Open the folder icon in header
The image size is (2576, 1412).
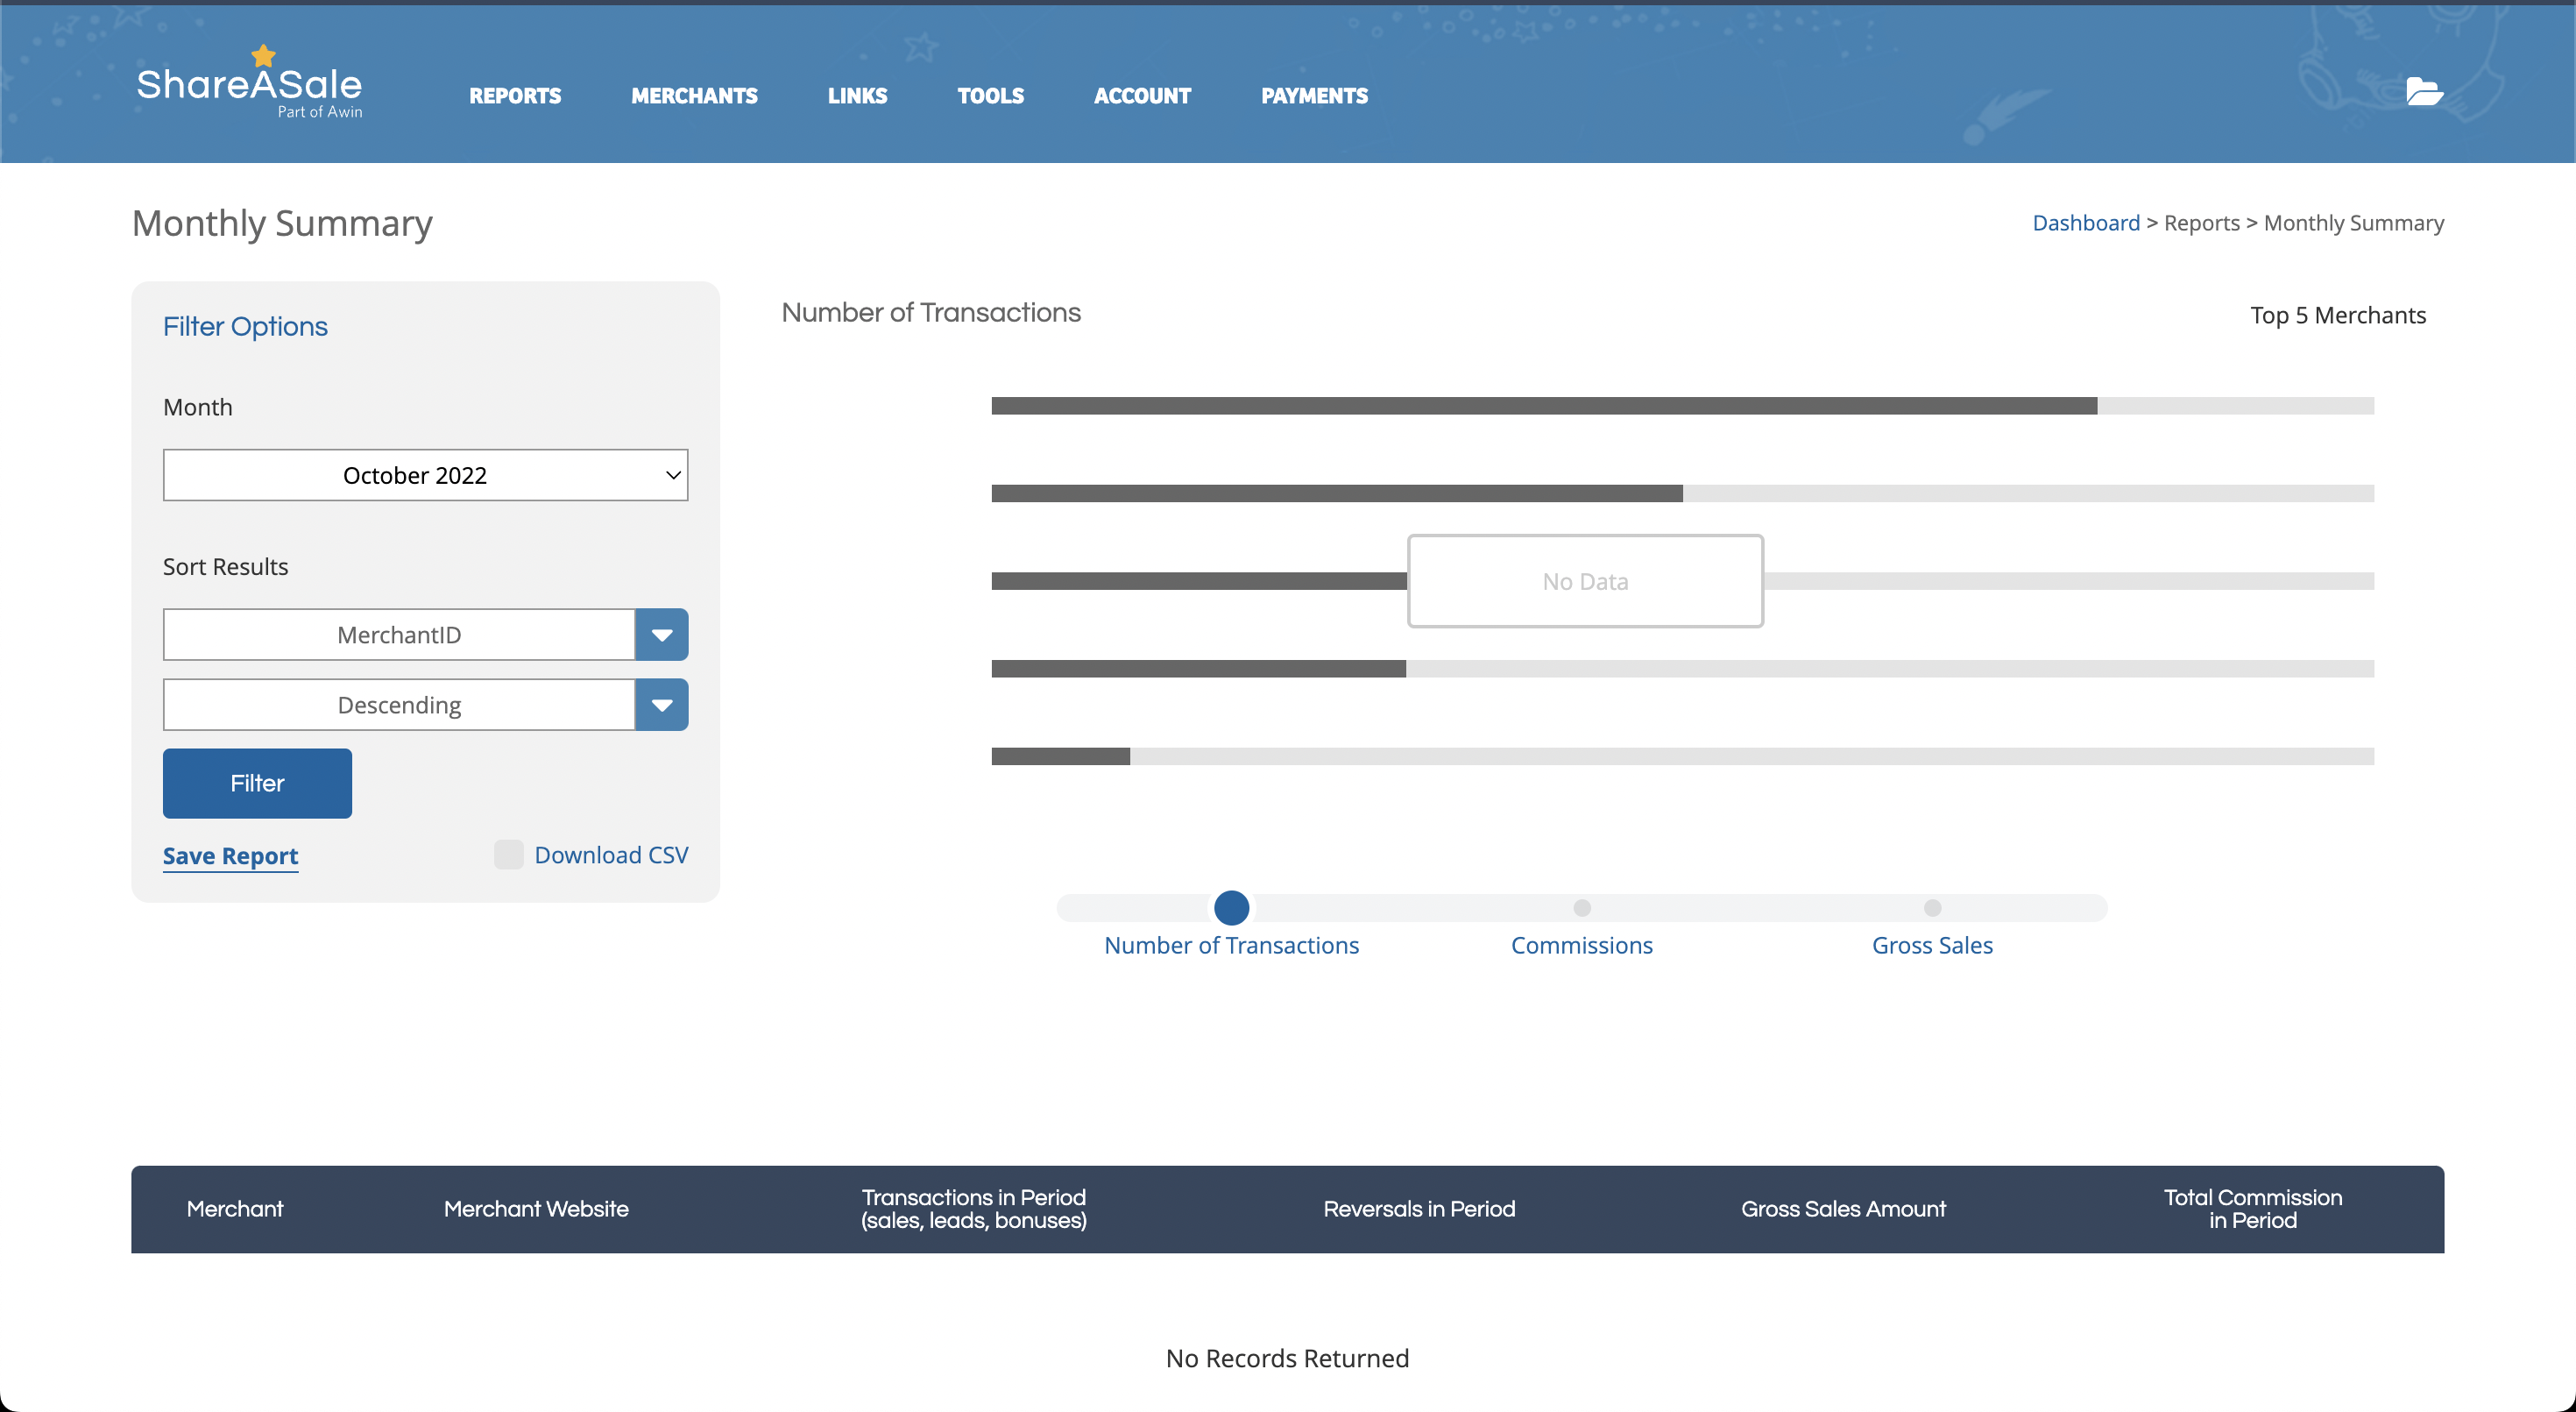pyautogui.click(x=2424, y=91)
